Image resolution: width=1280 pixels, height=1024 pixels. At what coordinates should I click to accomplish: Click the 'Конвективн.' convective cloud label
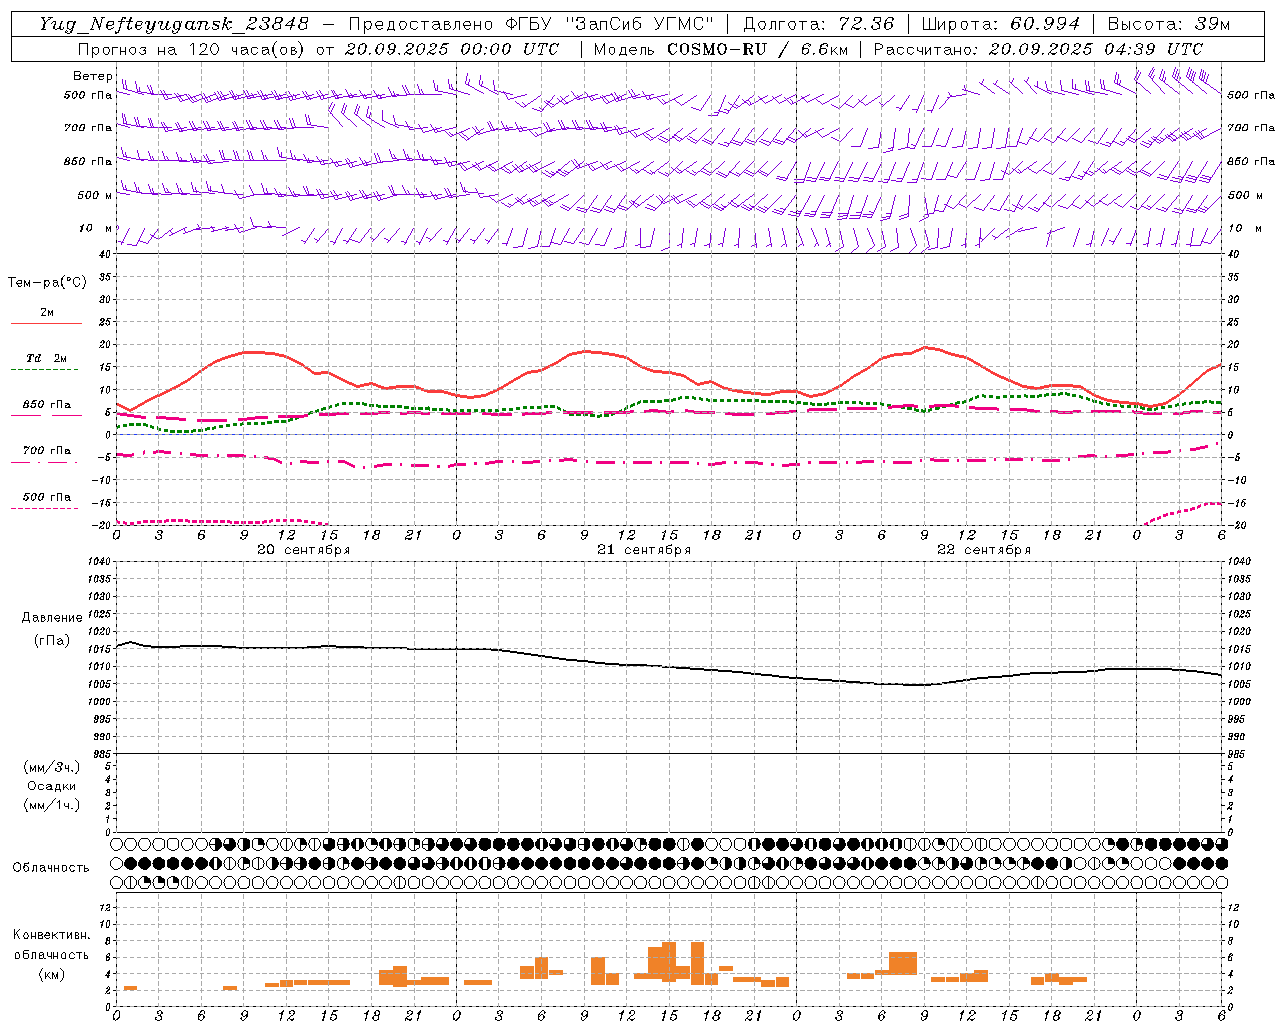tap(52, 935)
